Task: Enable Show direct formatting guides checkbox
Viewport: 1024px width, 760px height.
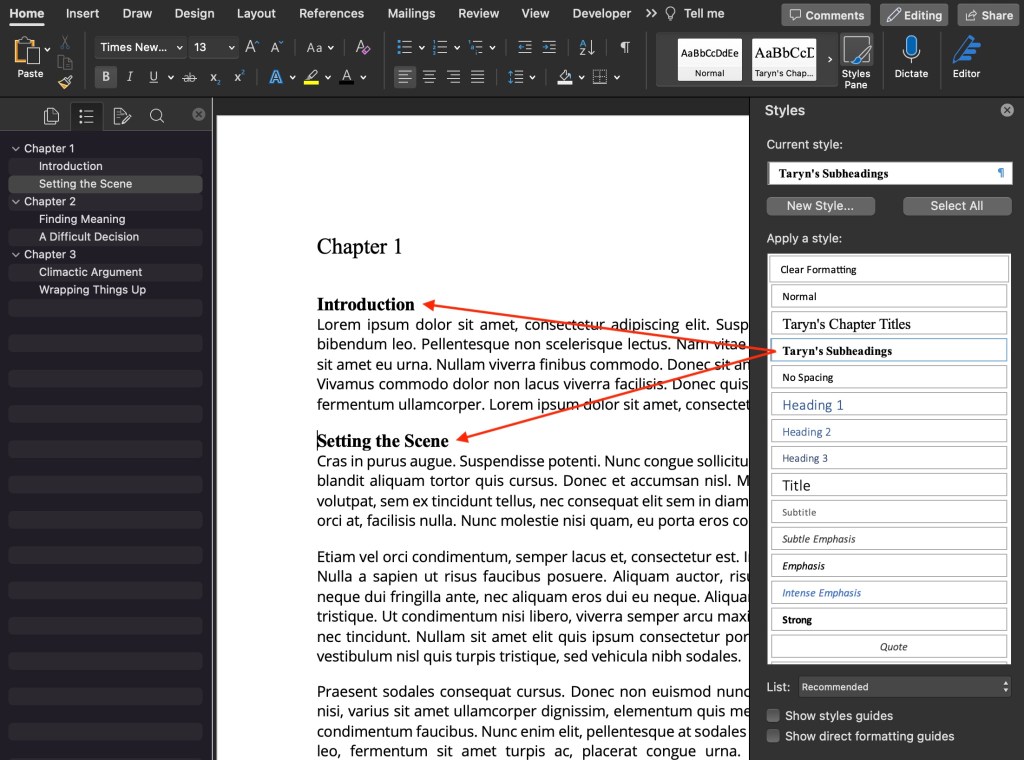Action: 773,736
